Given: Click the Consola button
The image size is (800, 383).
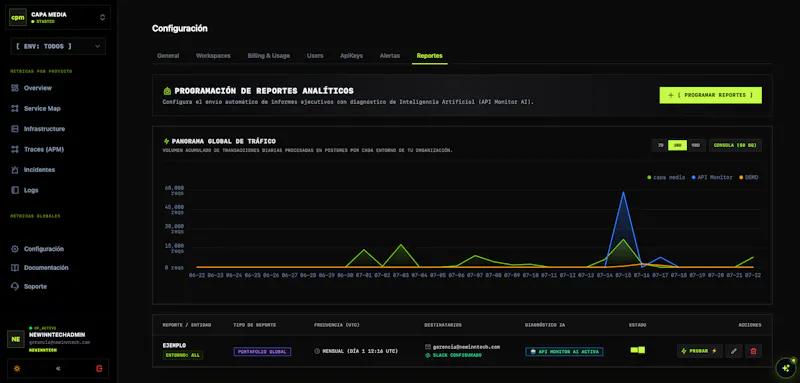Looking at the screenshot, I should pyautogui.click(x=735, y=145).
